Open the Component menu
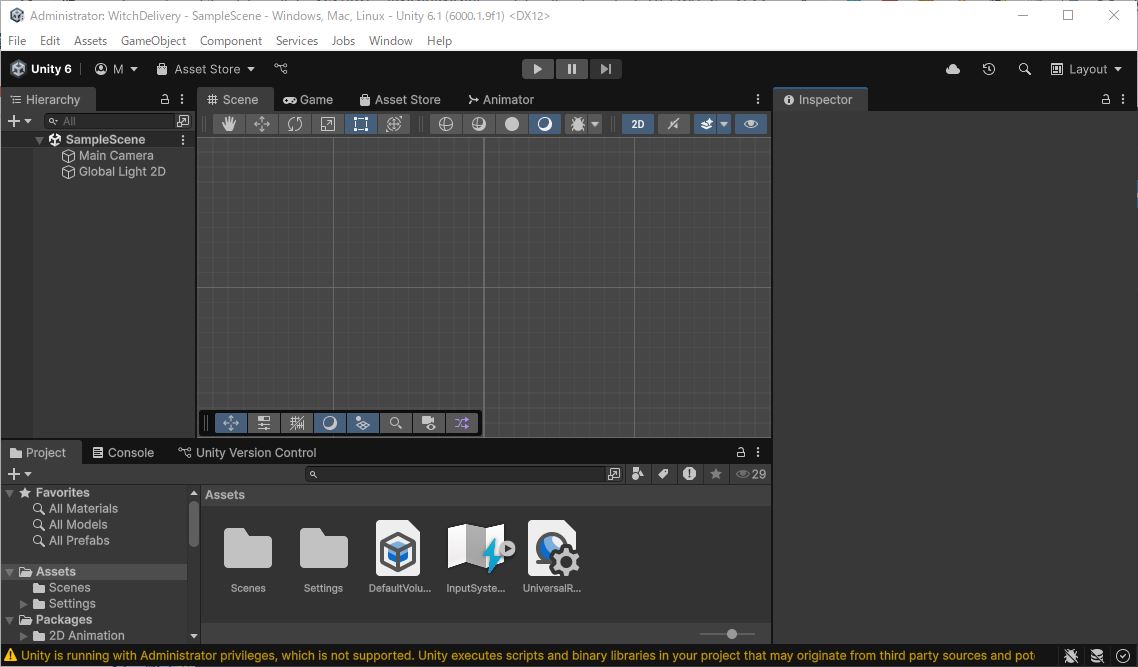The height and width of the screenshot is (667, 1138). coord(231,41)
